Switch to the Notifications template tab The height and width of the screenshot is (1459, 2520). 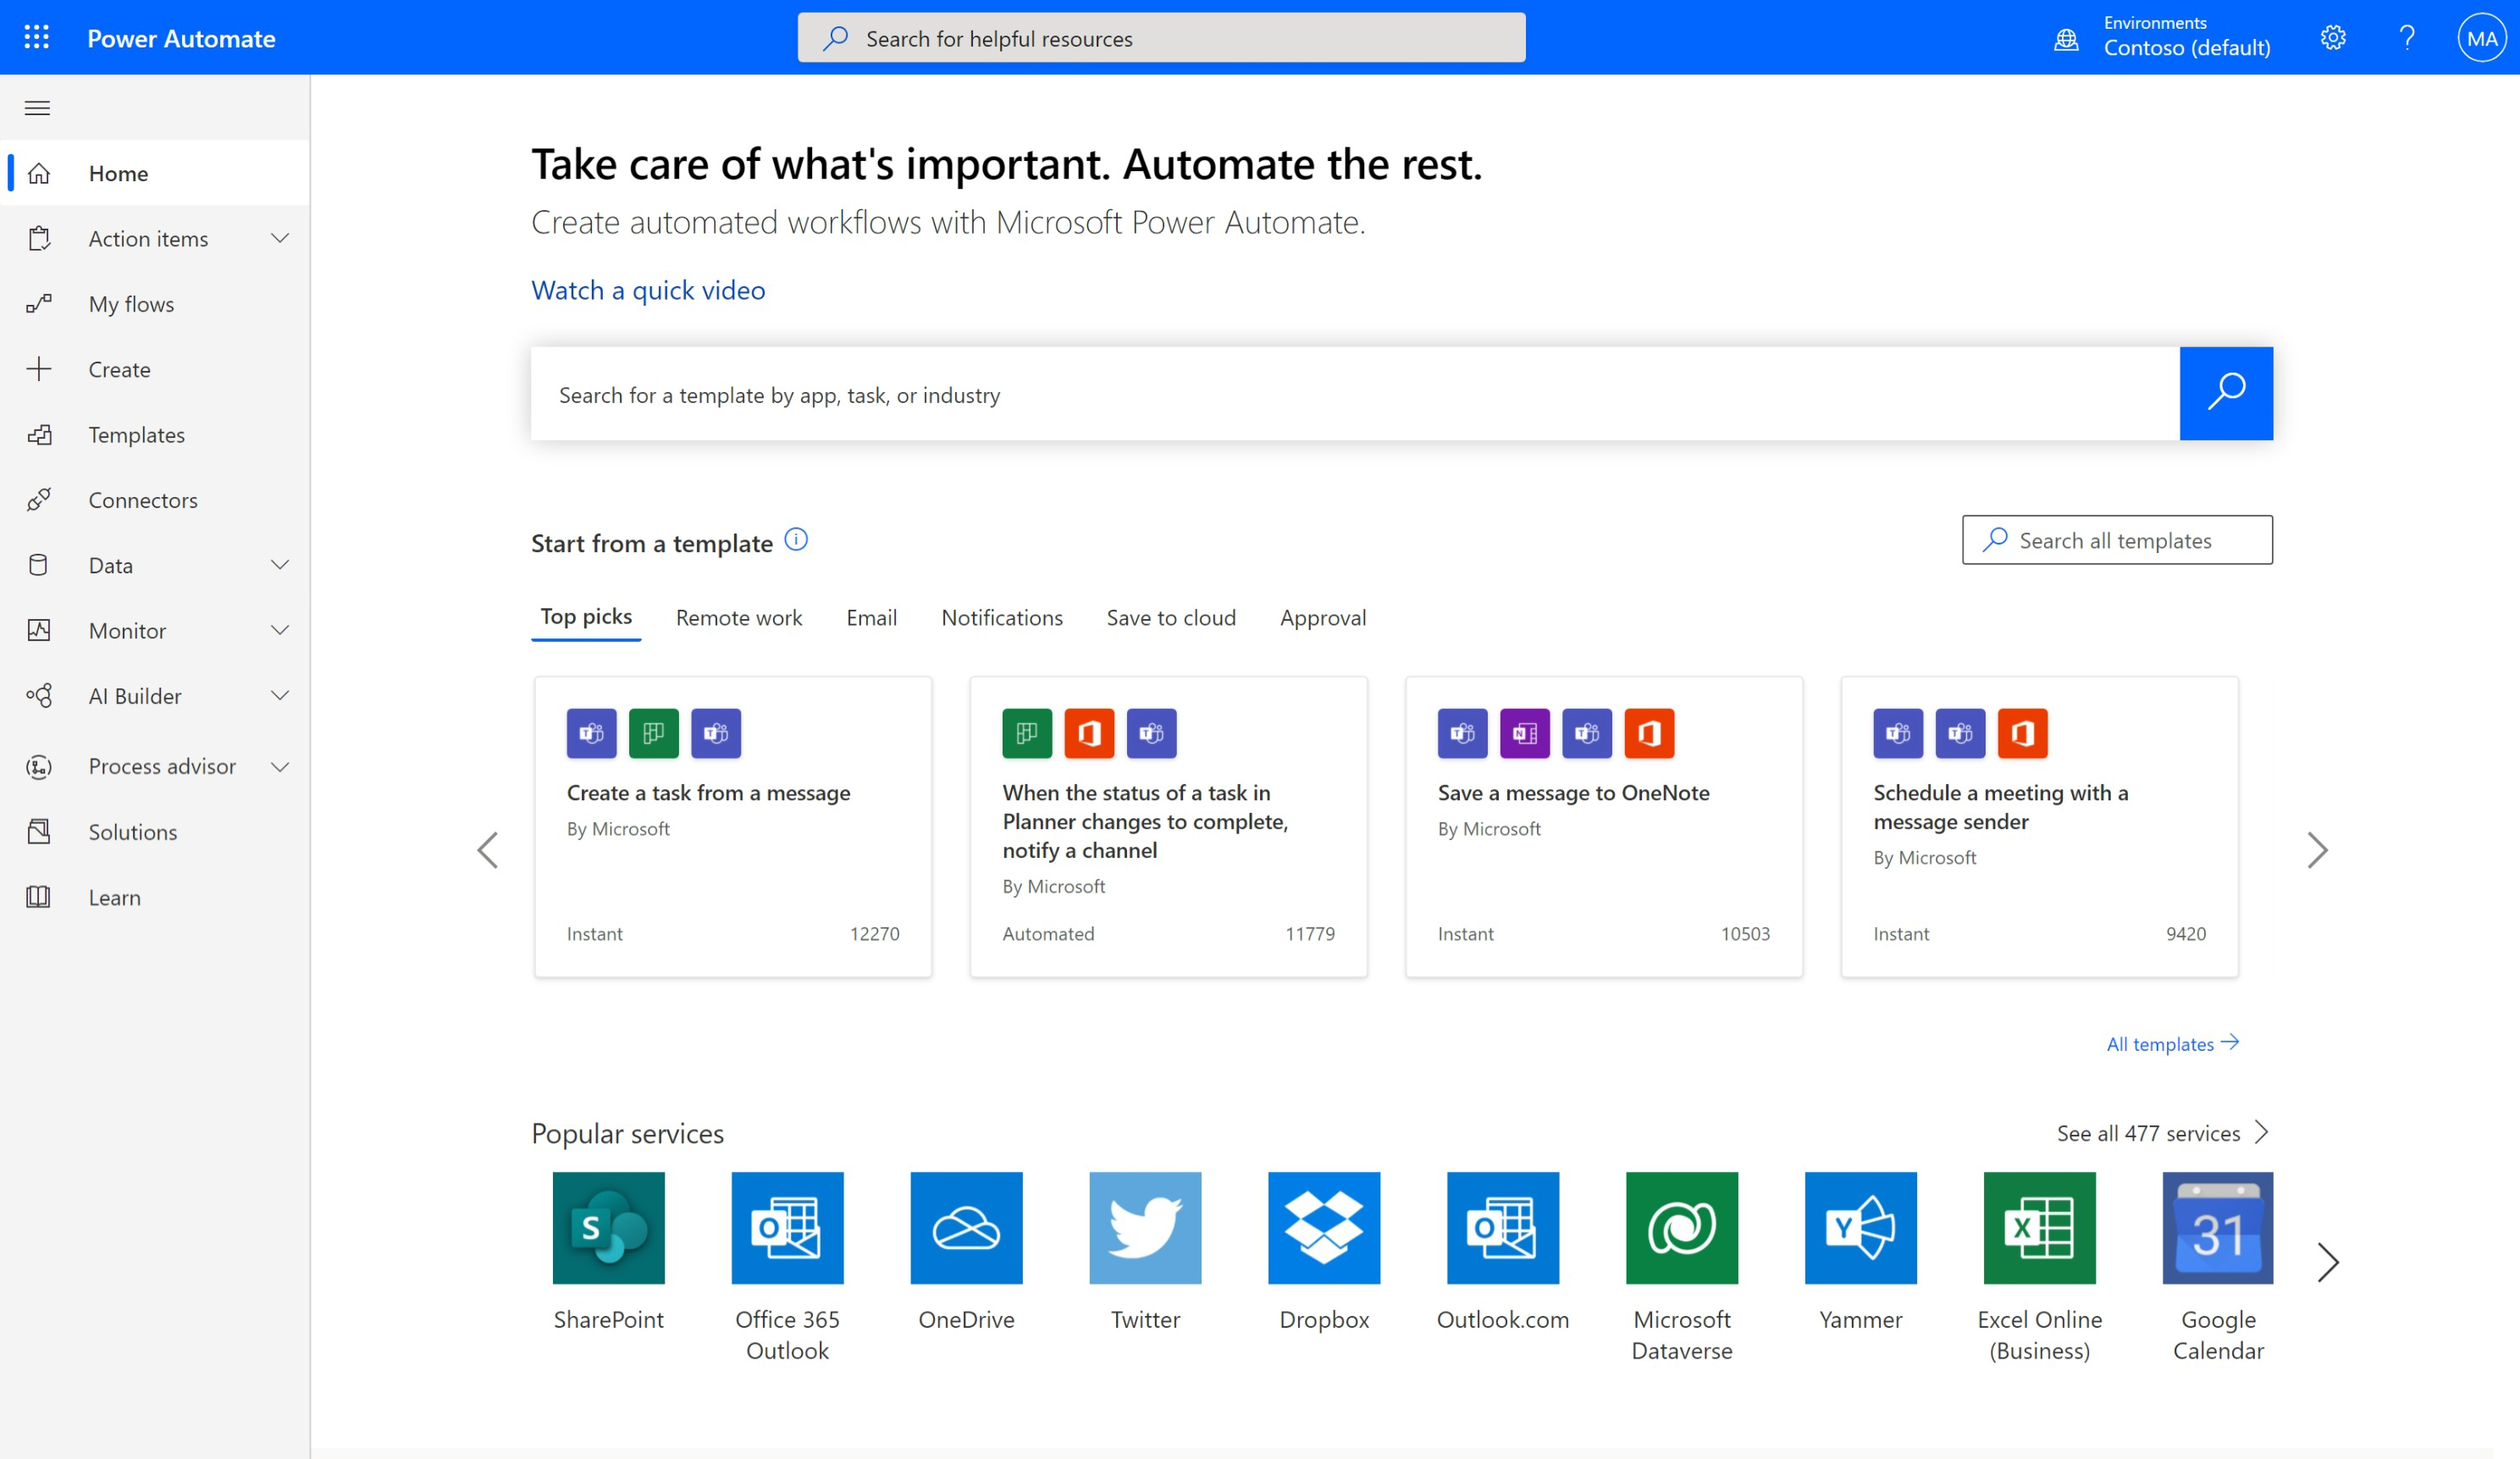click(1002, 617)
